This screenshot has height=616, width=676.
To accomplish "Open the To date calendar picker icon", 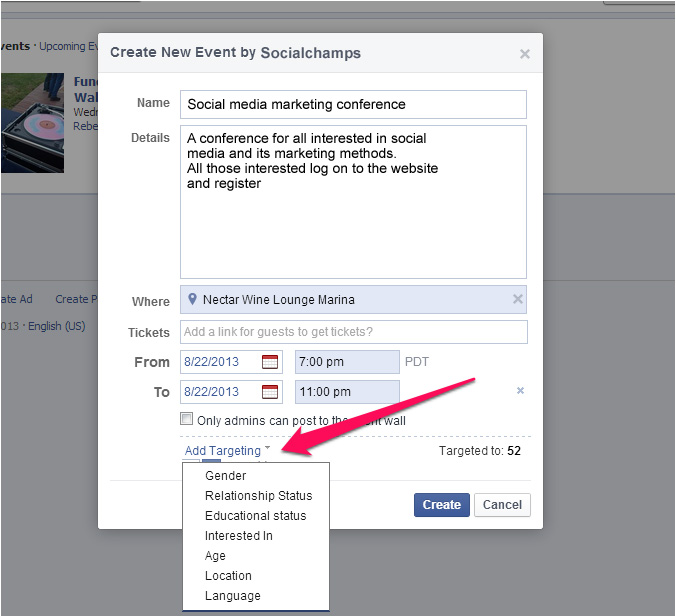I will click(x=270, y=392).
